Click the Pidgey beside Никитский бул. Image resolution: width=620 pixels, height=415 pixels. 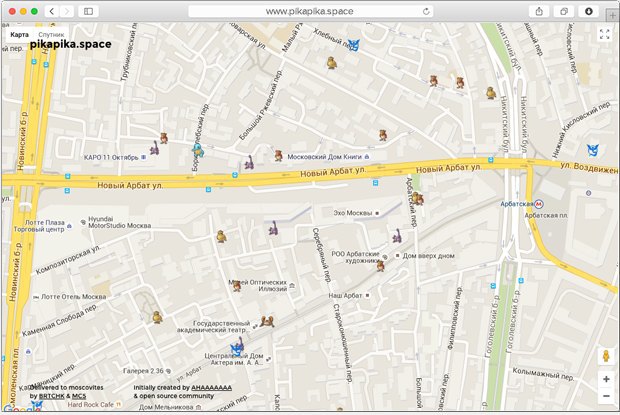491,92
